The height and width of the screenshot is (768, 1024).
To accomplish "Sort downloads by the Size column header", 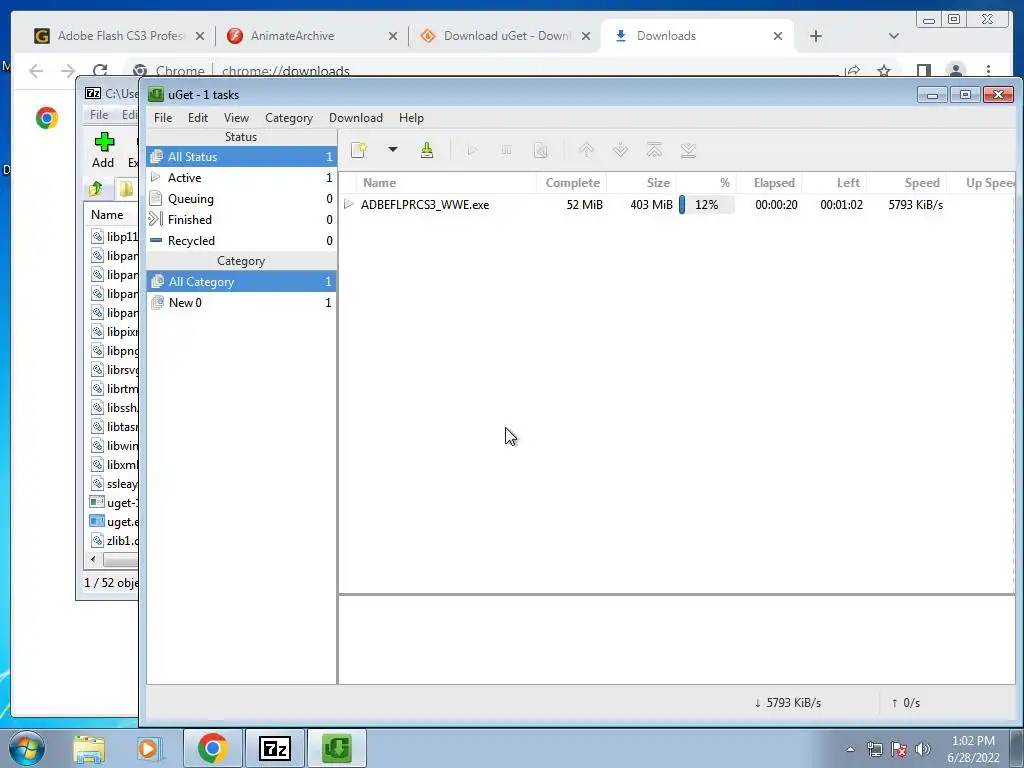I will pyautogui.click(x=641, y=183).
